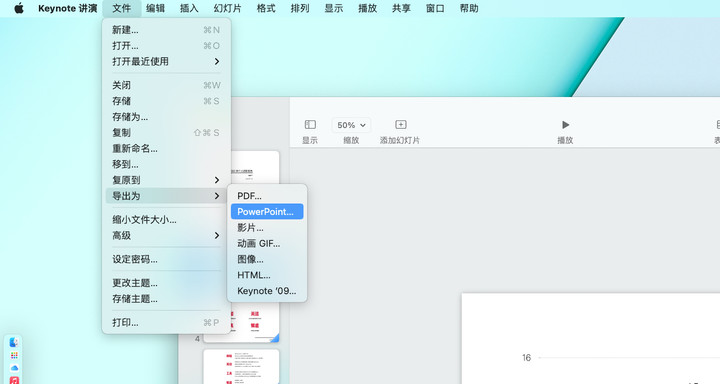Export as 动画 GIF...
The height and width of the screenshot is (384, 720).
click(267, 243)
